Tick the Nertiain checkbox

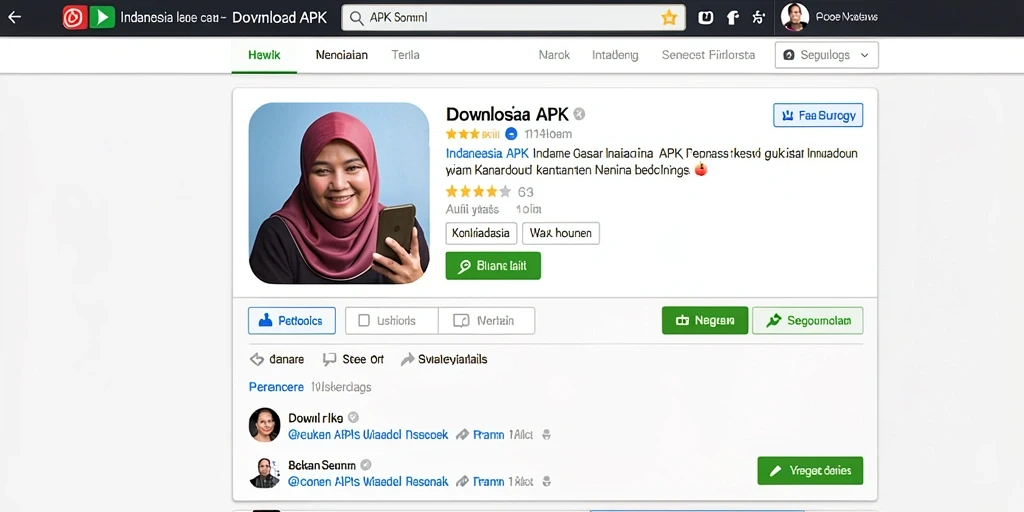pyautogui.click(x=461, y=321)
